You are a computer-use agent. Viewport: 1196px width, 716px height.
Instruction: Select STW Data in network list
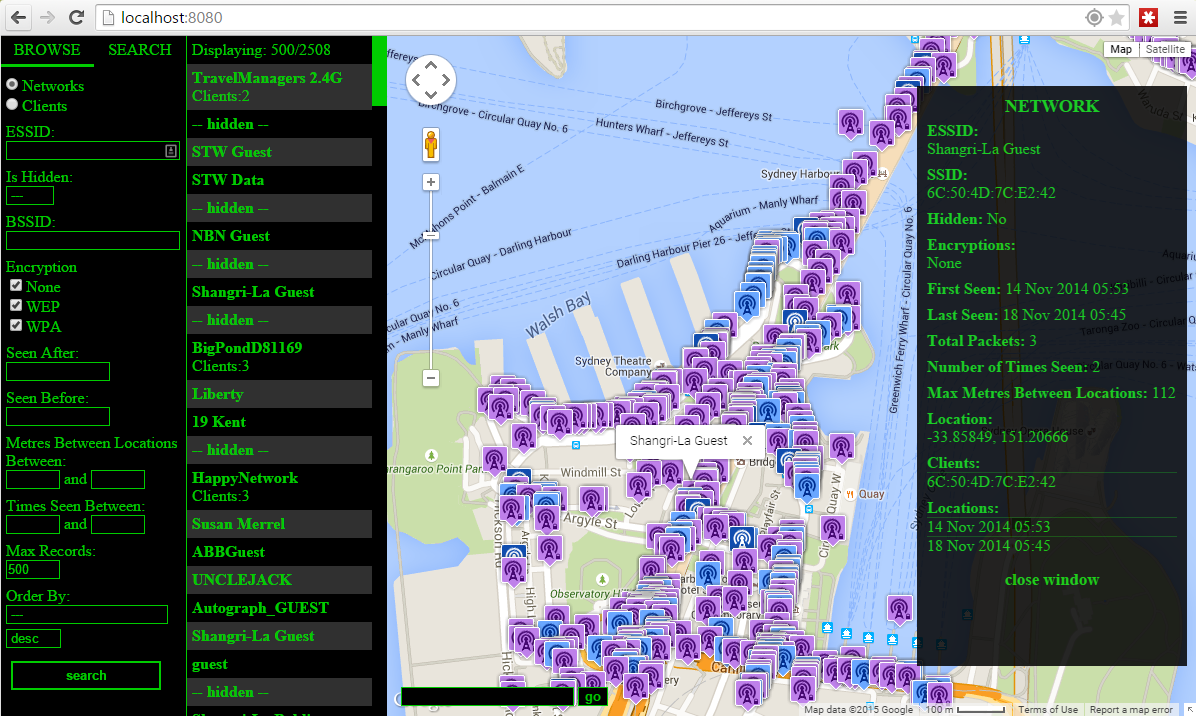[279, 180]
